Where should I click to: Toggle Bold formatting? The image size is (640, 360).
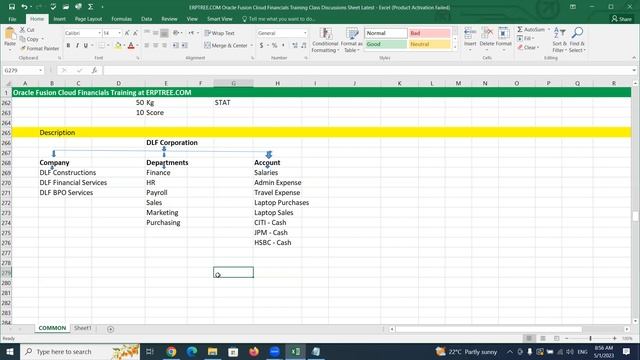point(68,45)
